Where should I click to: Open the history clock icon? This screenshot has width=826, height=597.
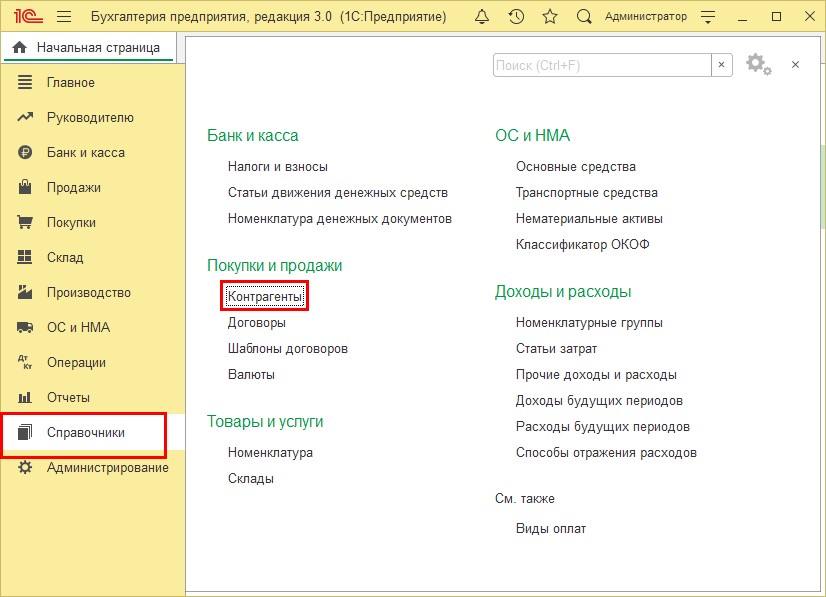pyautogui.click(x=516, y=17)
